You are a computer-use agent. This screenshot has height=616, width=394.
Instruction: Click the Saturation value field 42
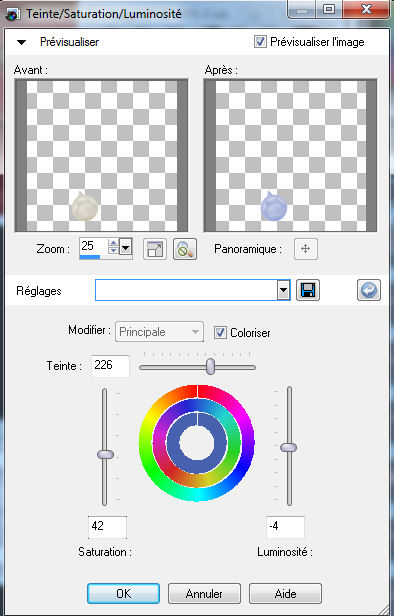point(107,527)
